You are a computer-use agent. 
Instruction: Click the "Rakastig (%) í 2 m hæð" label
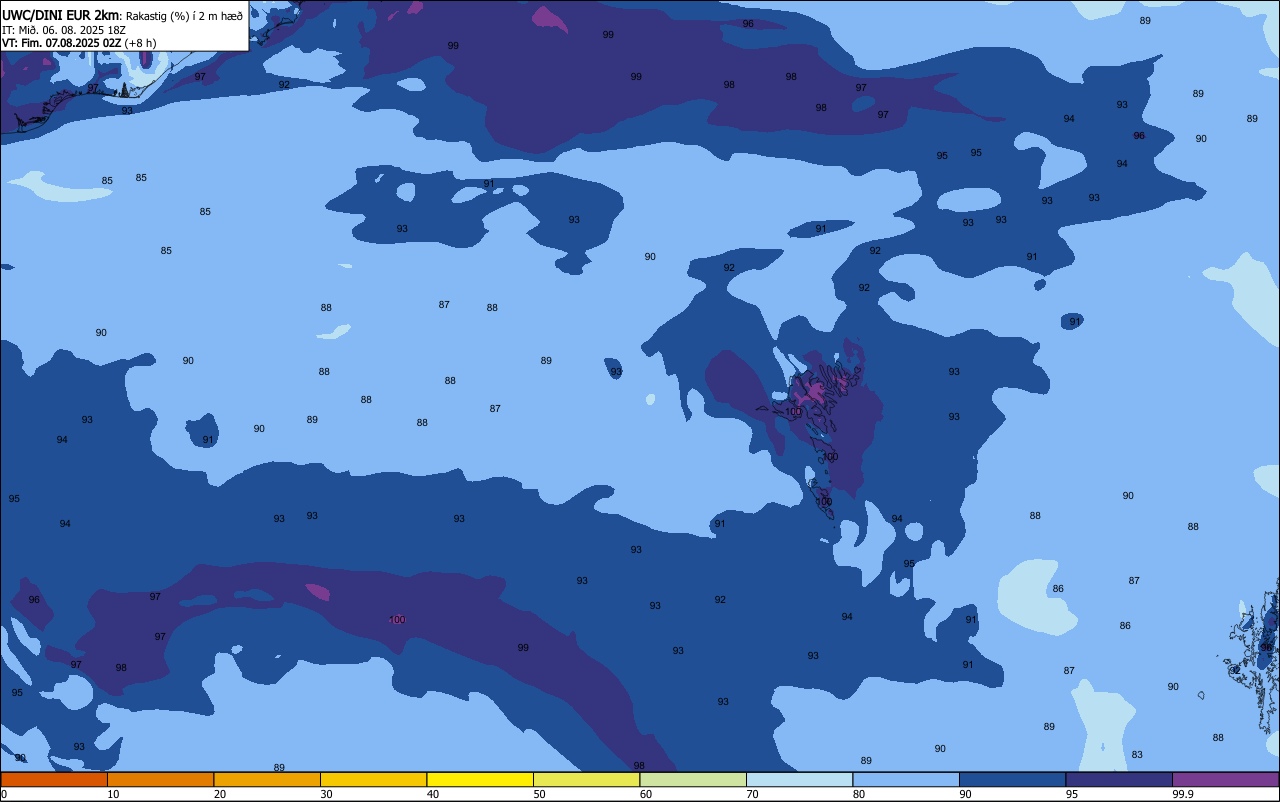point(184,16)
